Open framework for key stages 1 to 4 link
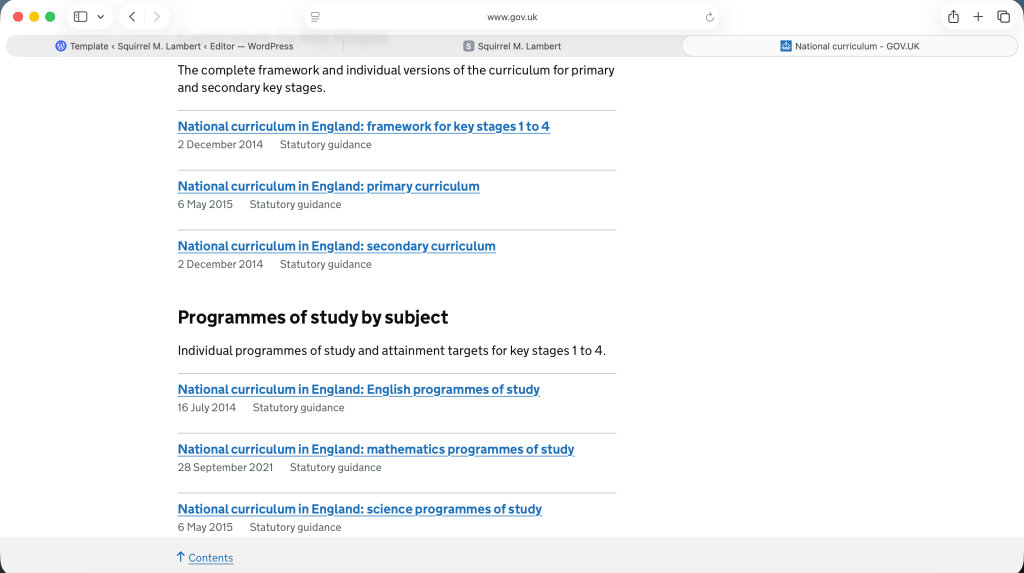 (363, 127)
